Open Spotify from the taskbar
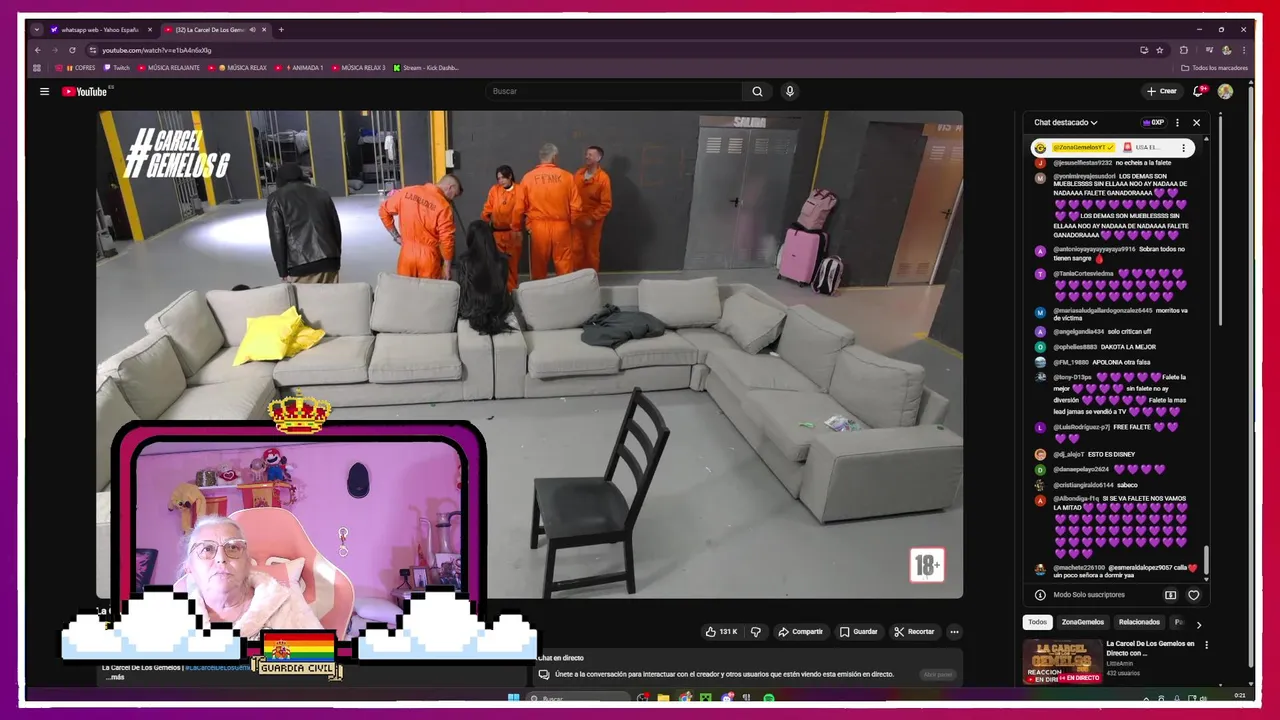1280x720 pixels. 769,698
